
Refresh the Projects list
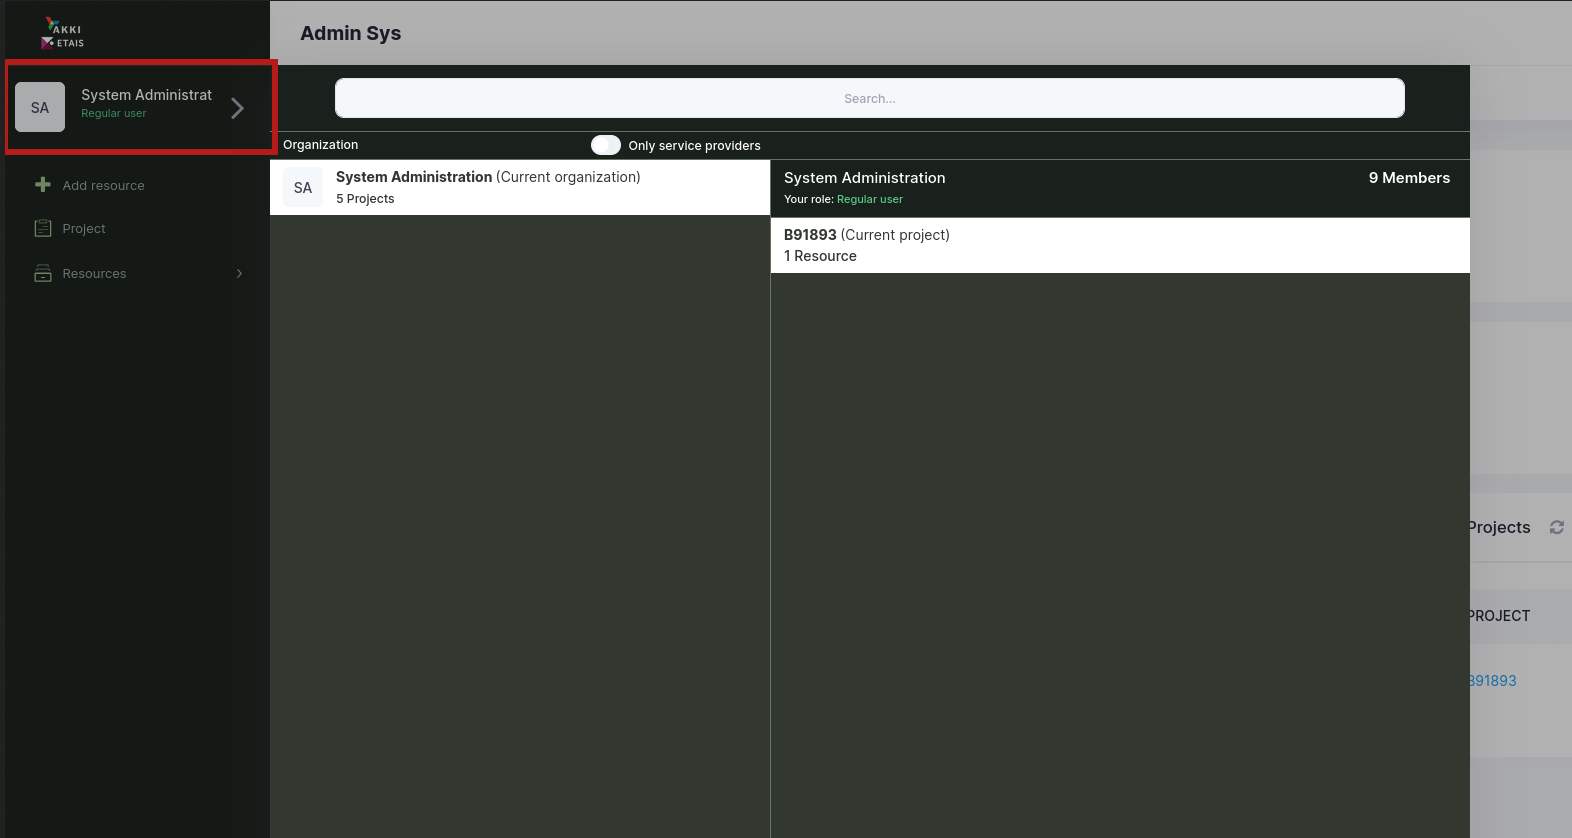tap(1556, 527)
